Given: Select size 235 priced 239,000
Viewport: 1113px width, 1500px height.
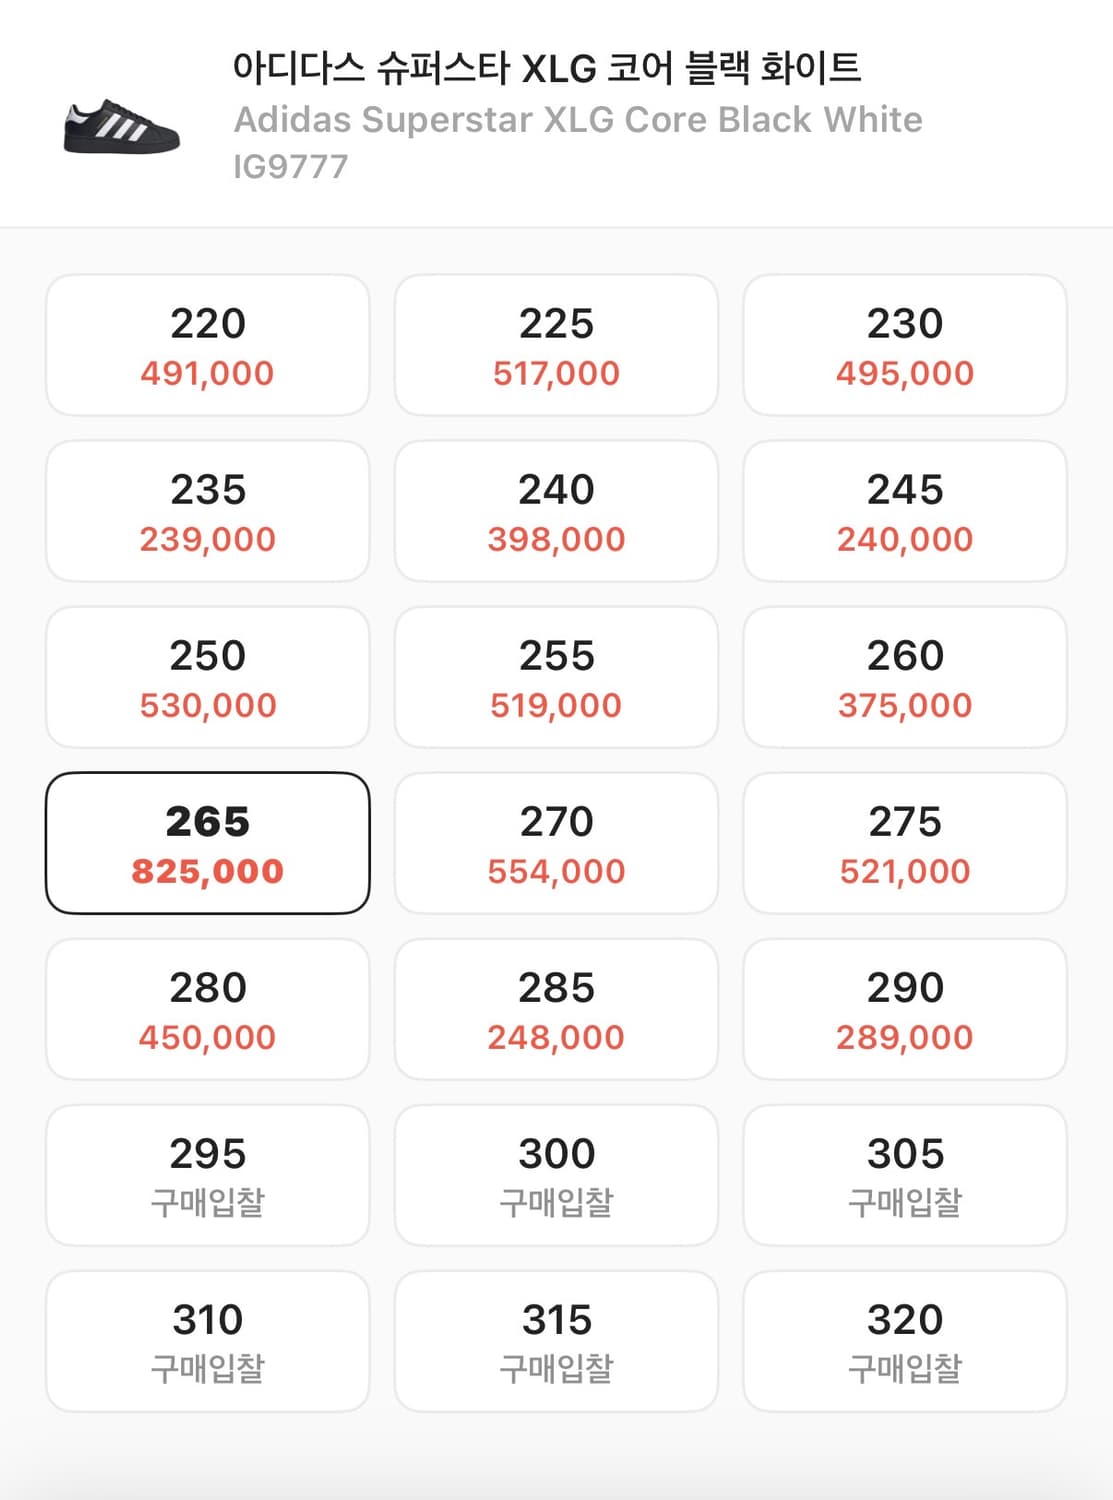Looking at the screenshot, I should (208, 512).
